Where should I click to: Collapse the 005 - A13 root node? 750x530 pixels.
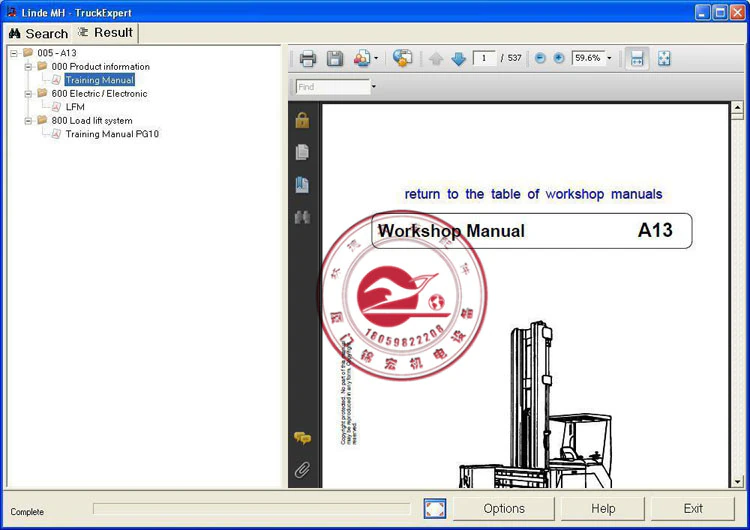tap(14, 53)
